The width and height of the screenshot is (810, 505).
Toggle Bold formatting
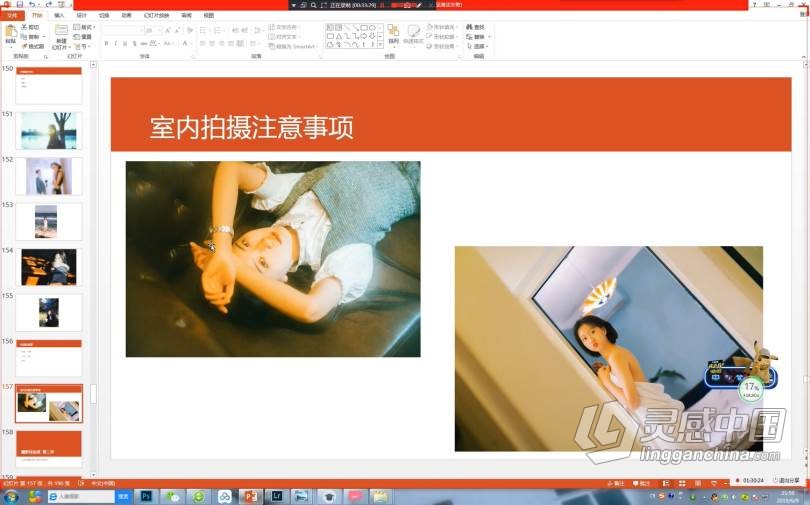(106, 43)
